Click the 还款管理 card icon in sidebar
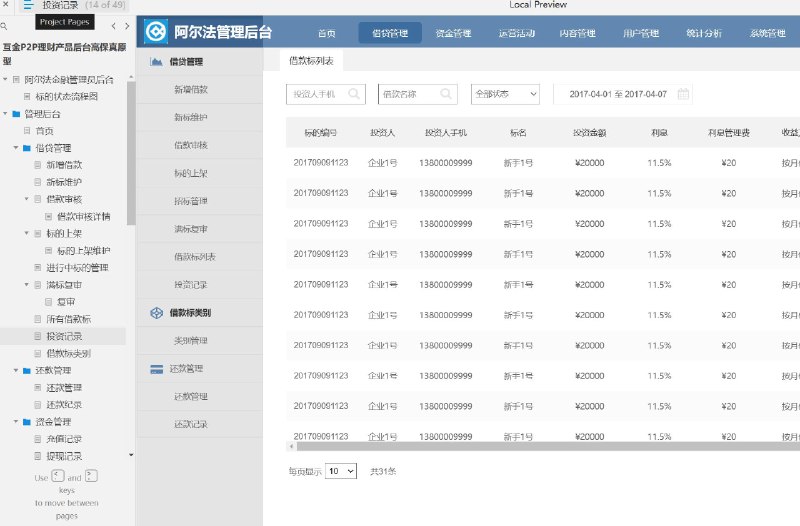Viewport: 800px width, 526px height. [x=157, y=369]
